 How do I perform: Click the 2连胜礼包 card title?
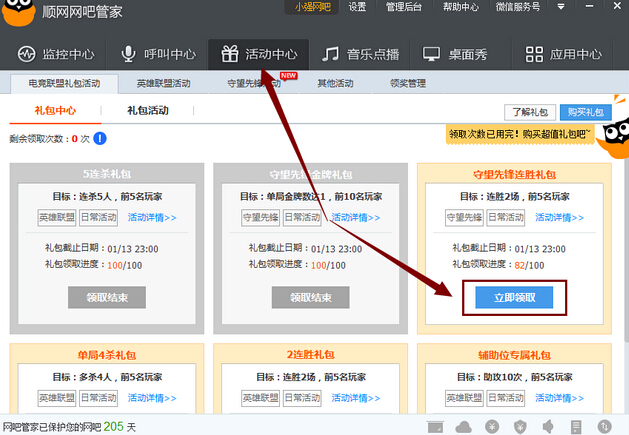310,354
